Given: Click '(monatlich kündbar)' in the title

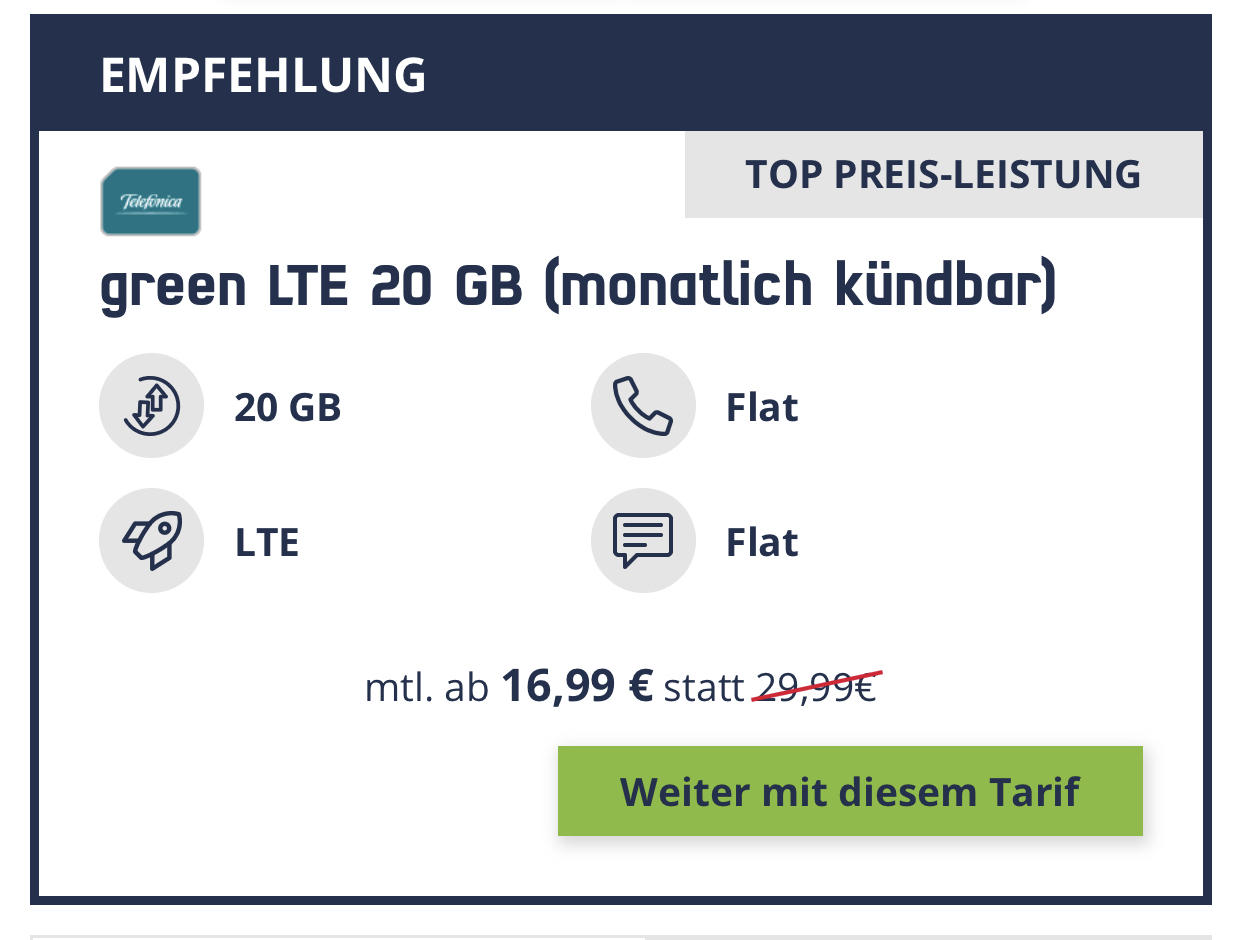Looking at the screenshot, I should [x=800, y=288].
